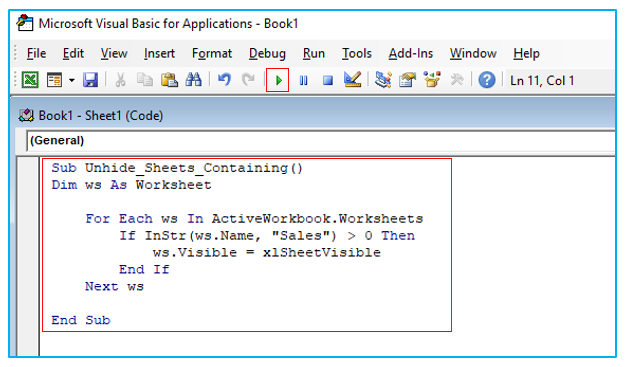Click the Toolbox hammer and wrench icon
Screen dimensions: 625x367
pos(457,80)
